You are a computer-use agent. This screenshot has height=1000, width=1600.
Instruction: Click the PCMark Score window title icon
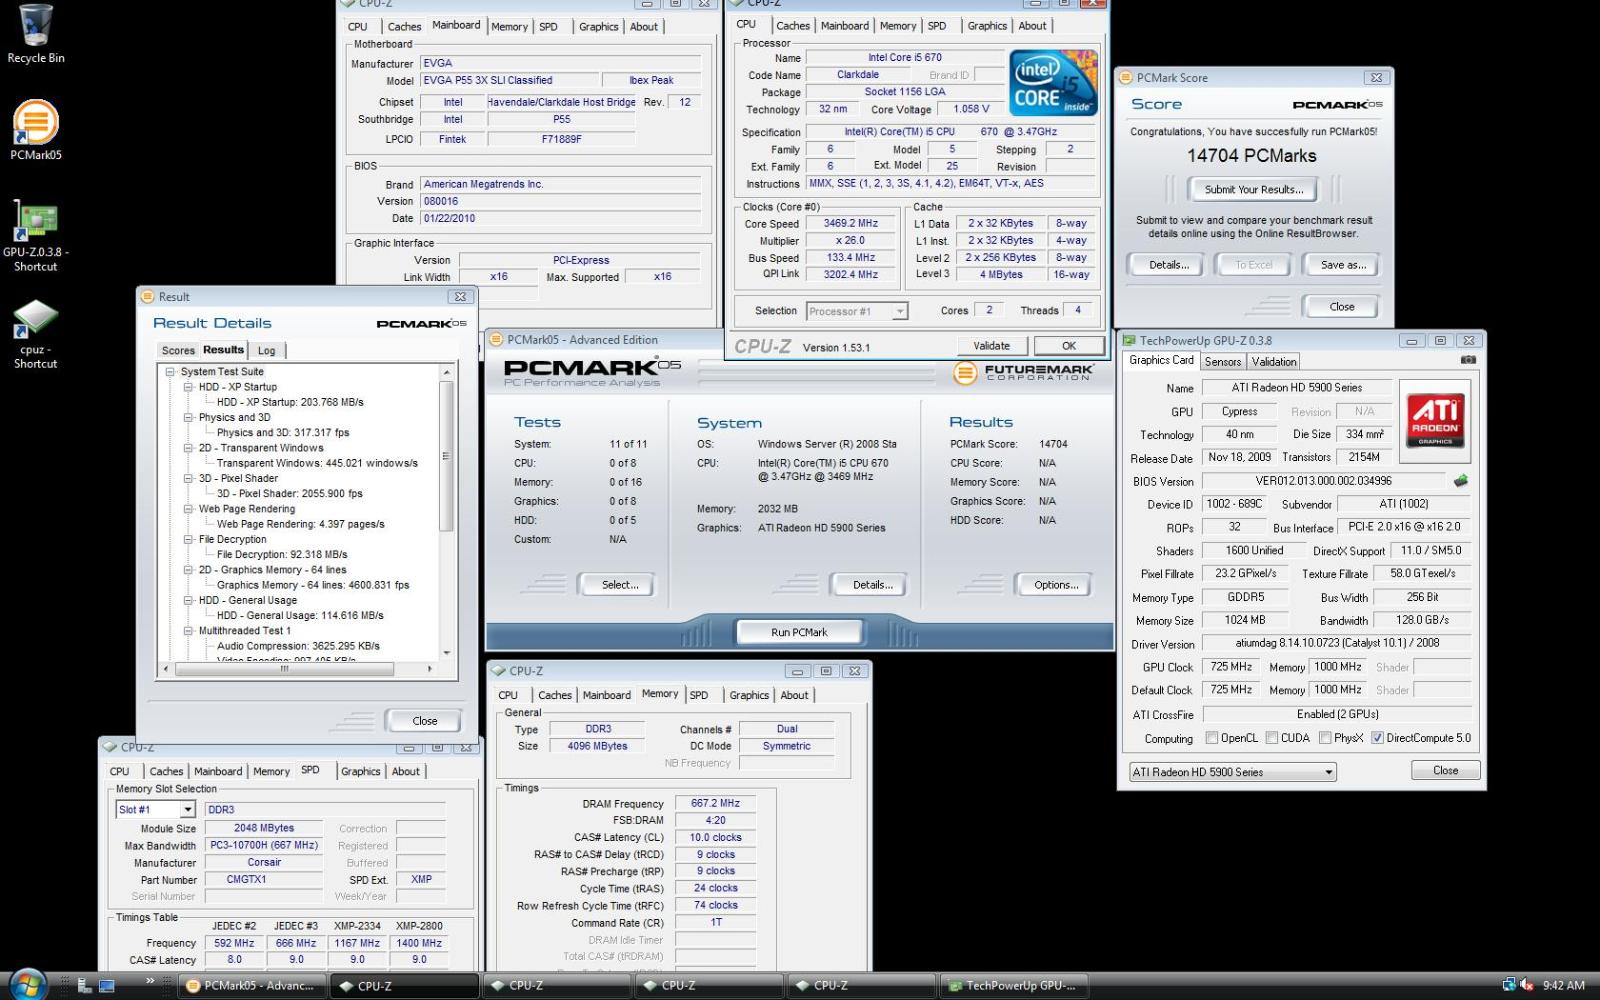pos(1126,77)
